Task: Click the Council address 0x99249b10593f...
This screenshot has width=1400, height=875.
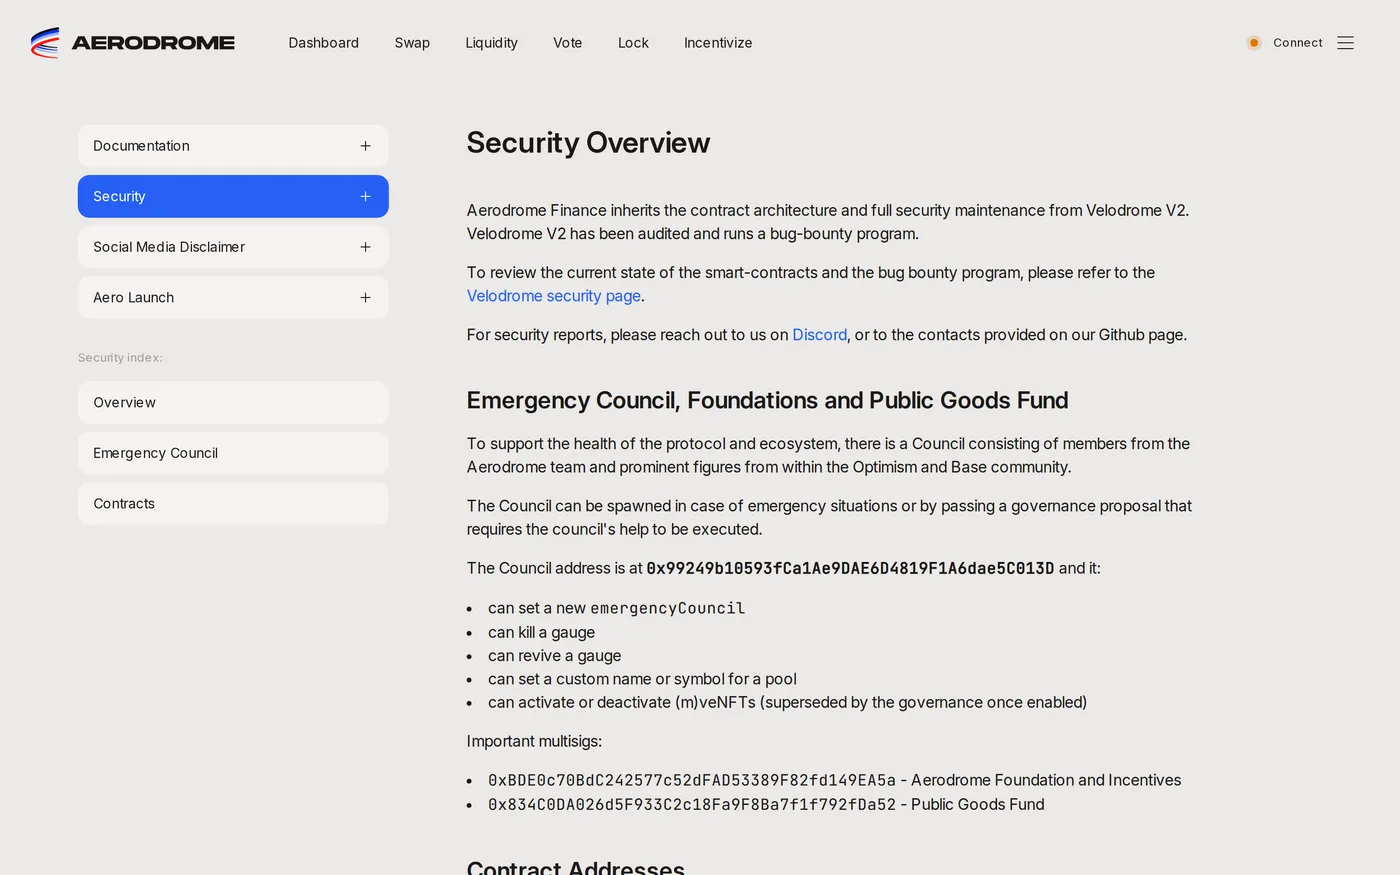Action: (x=850, y=568)
